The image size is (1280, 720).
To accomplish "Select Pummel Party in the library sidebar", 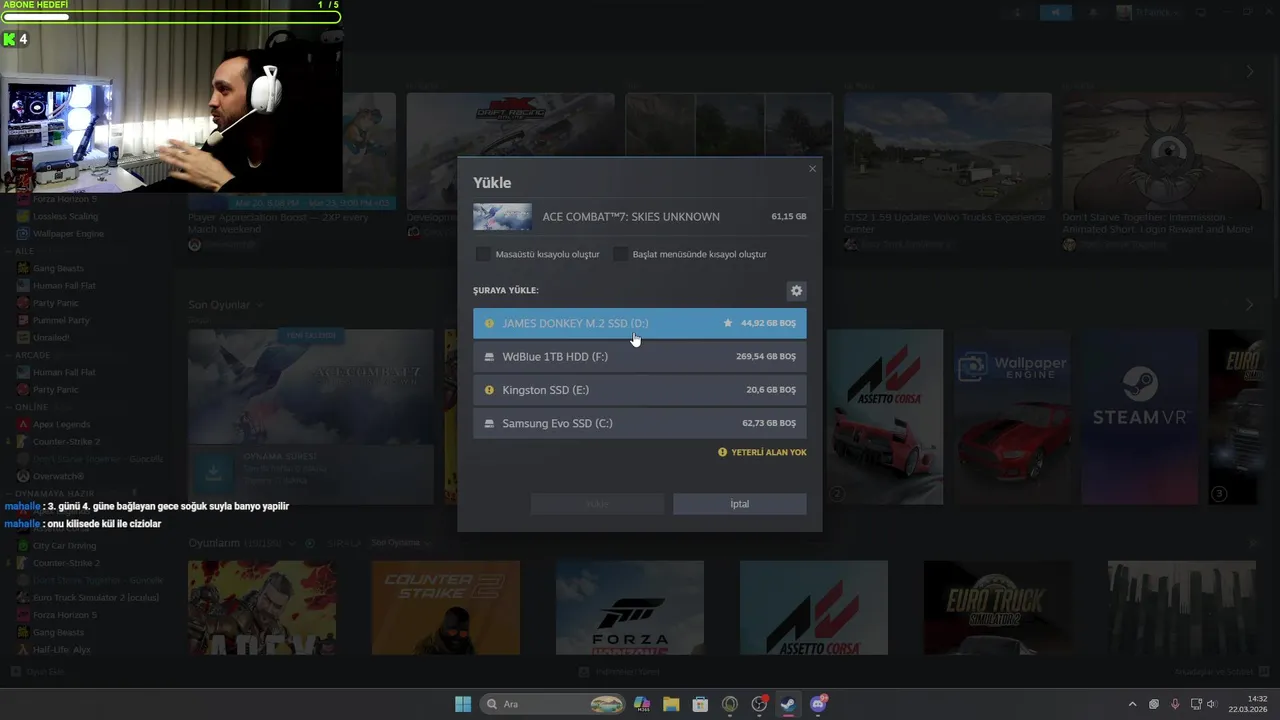I will 61,320.
